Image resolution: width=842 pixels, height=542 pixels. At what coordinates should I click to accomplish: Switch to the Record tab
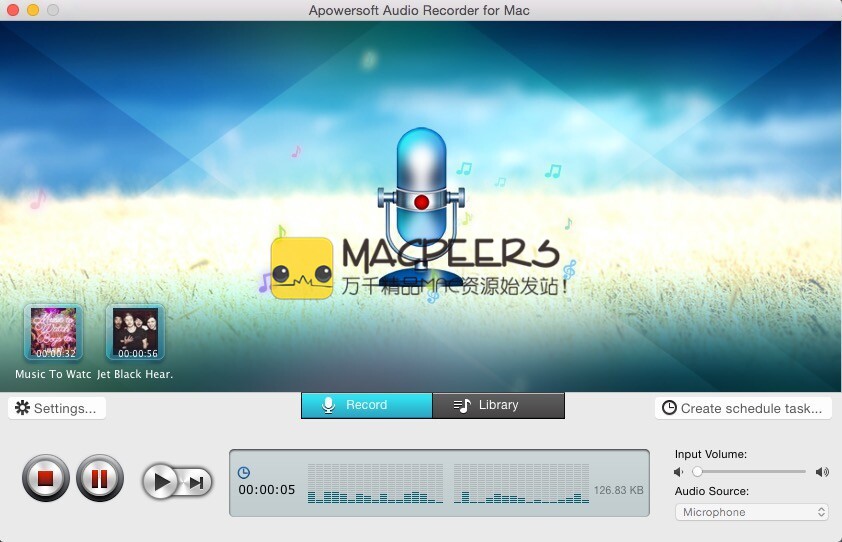point(367,405)
